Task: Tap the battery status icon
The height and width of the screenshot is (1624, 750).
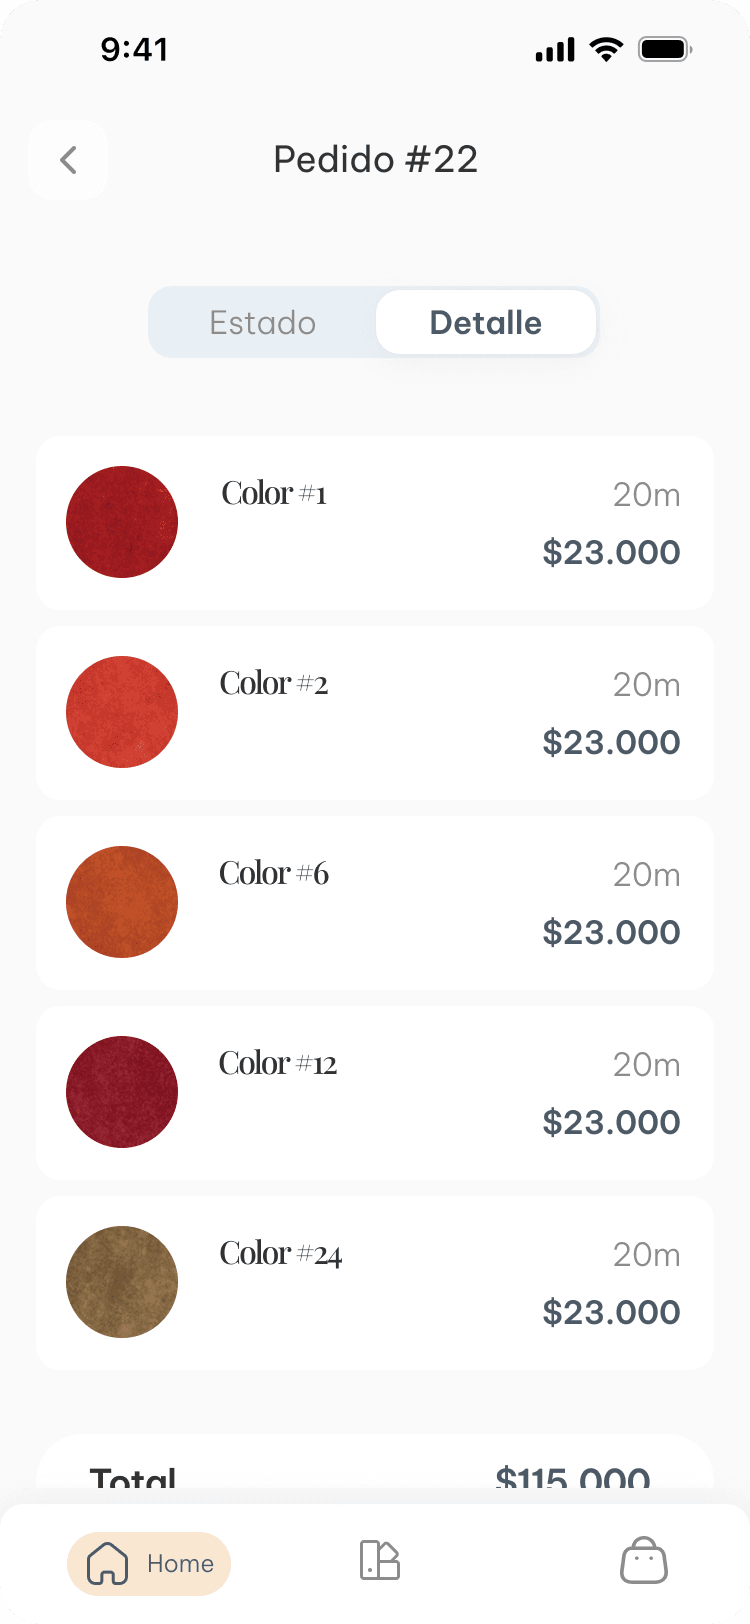Action: 665,49
